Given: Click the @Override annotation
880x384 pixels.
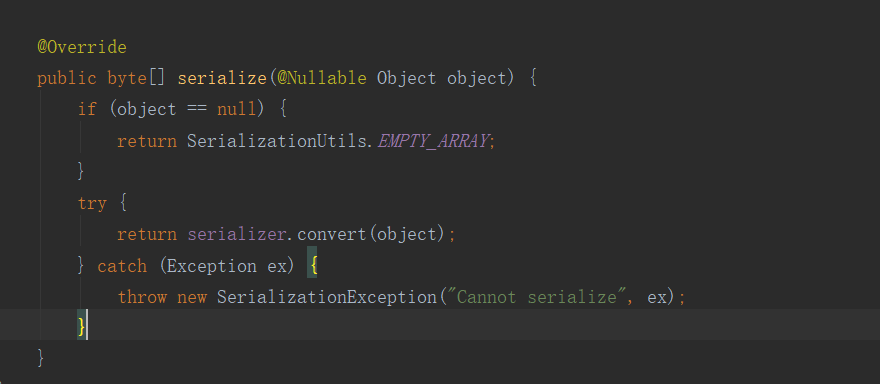Looking at the screenshot, I should 82,47.
